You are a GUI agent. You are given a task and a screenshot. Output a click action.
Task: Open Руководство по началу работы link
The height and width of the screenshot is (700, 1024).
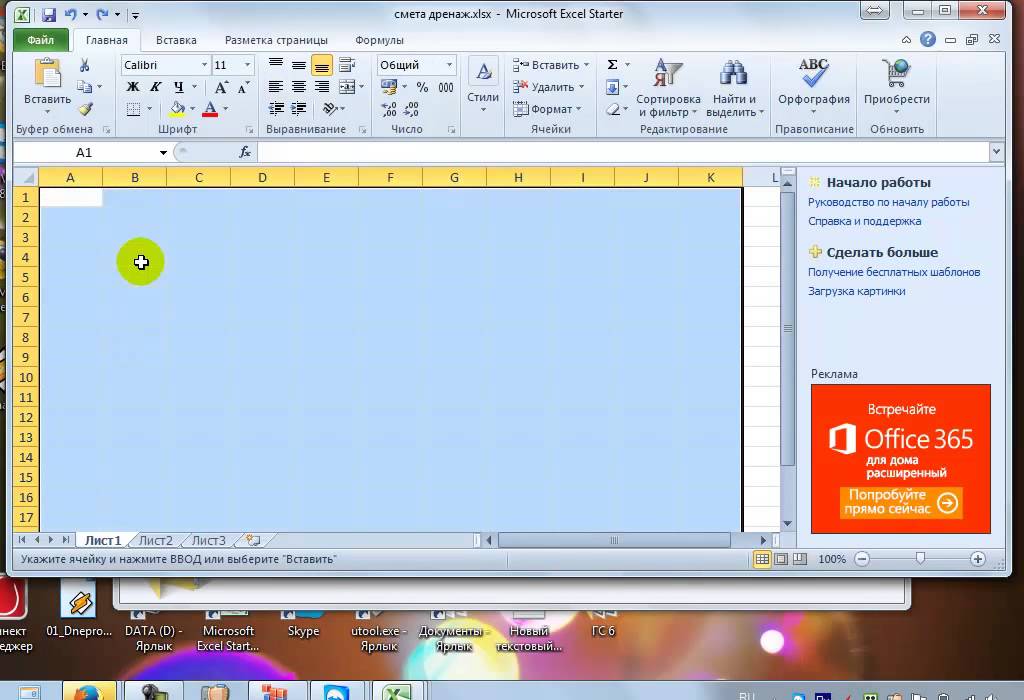(x=888, y=202)
